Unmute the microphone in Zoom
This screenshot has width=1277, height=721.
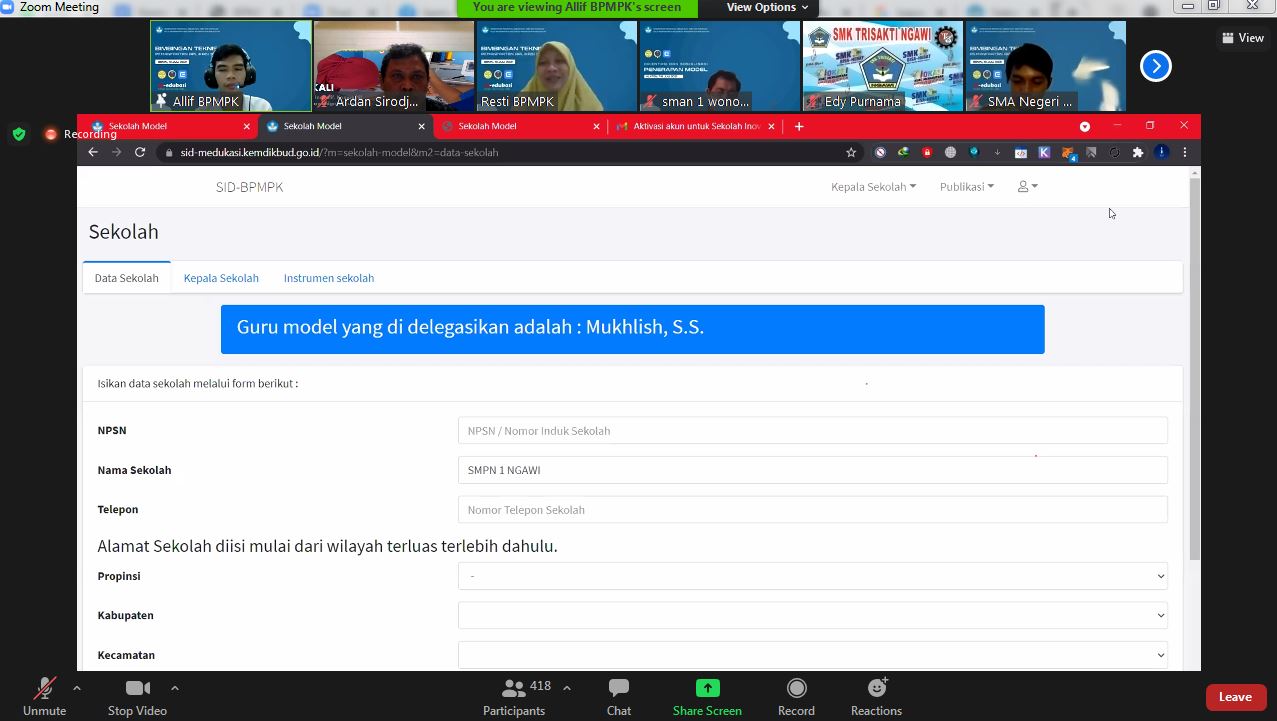click(44, 696)
